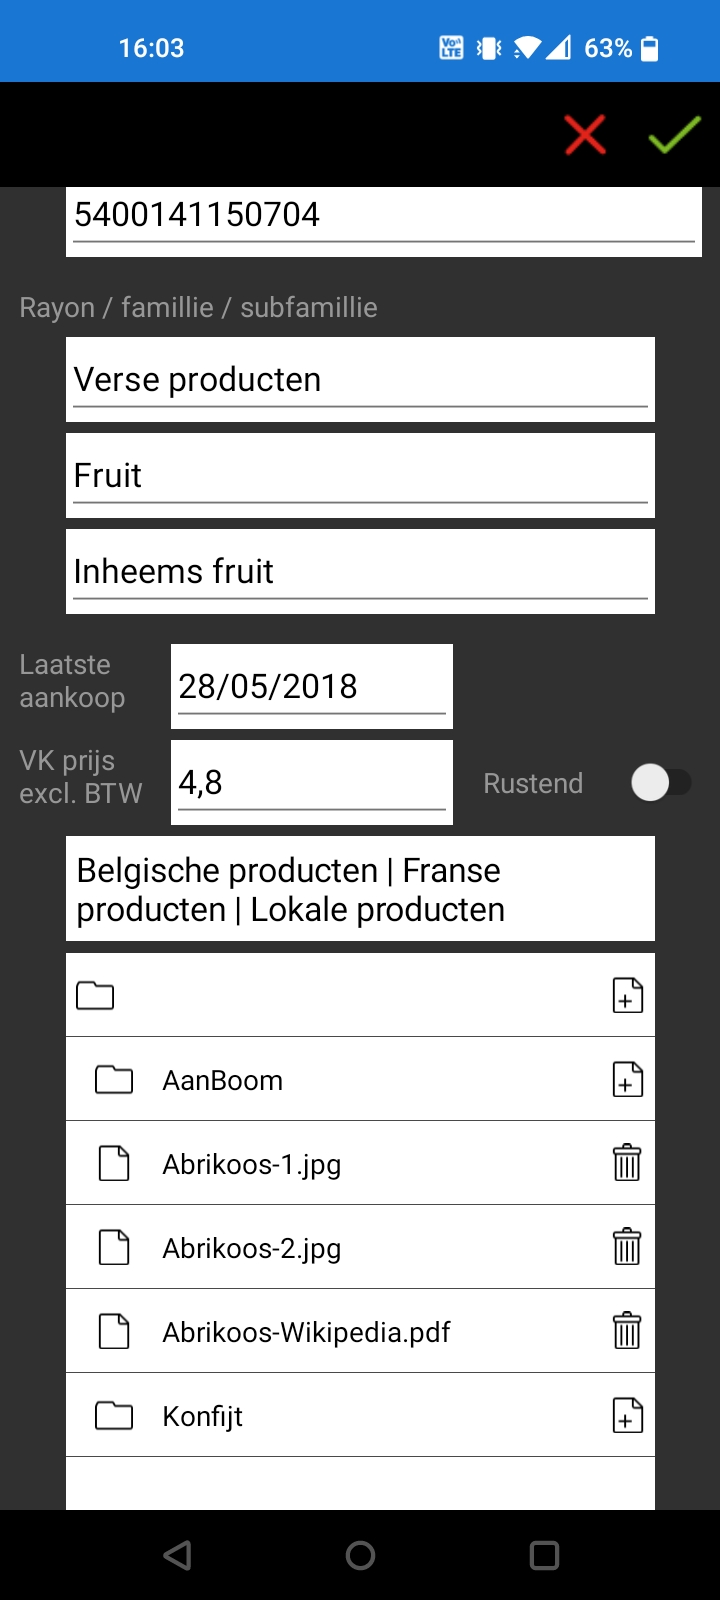Image resolution: width=720 pixels, height=1600 pixels.
Task: Open the Abrikoos-Wikipedia.pdf file
Action: tap(306, 1332)
